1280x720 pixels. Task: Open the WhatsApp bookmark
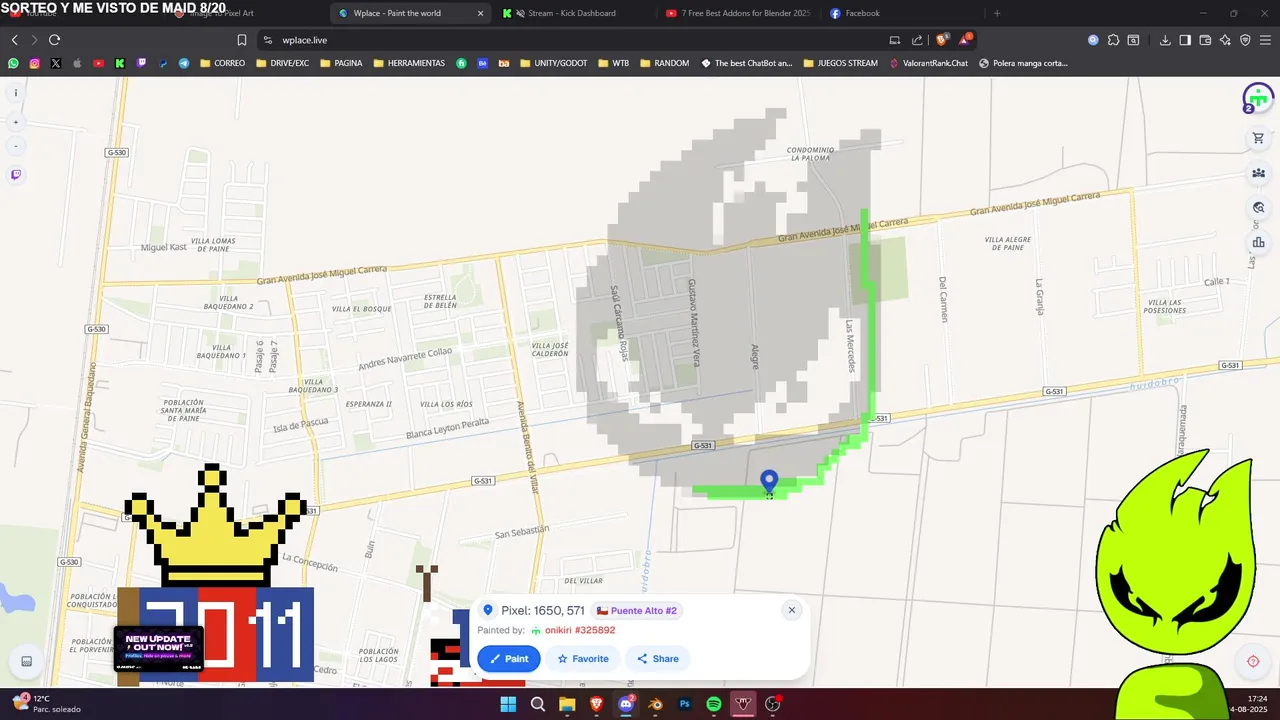pyautogui.click(x=13, y=63)
